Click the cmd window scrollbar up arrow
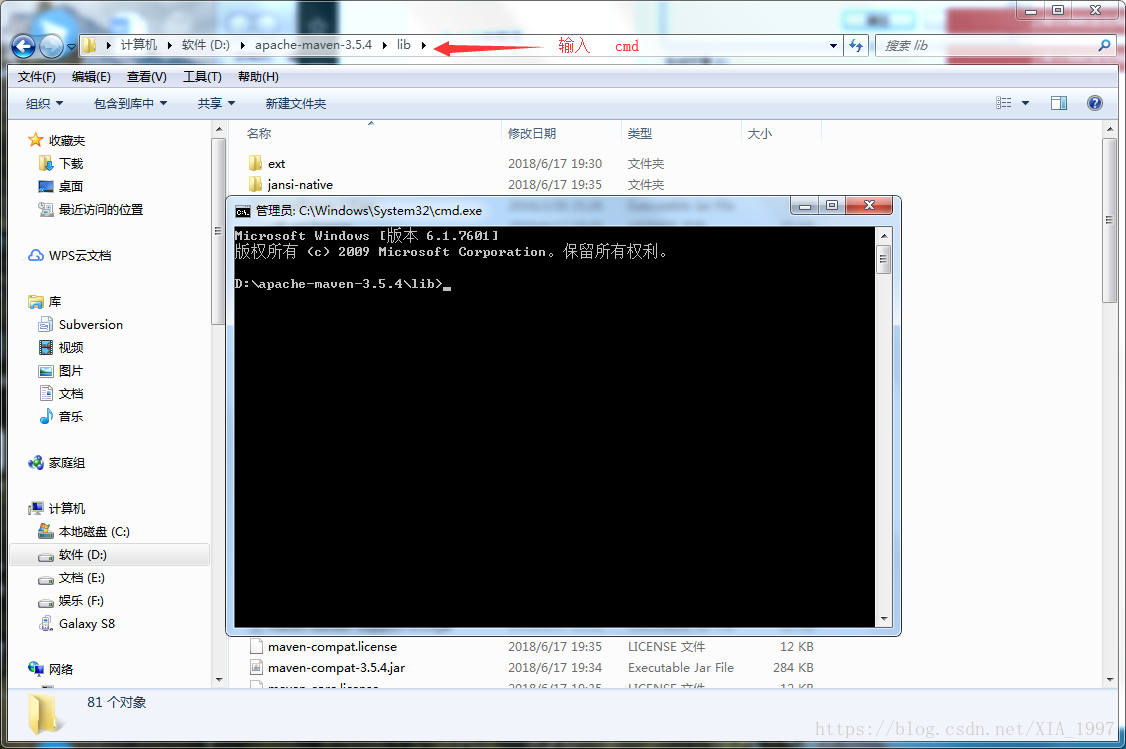This screenshot has height=749, width=1126. [x=884, y=236]
